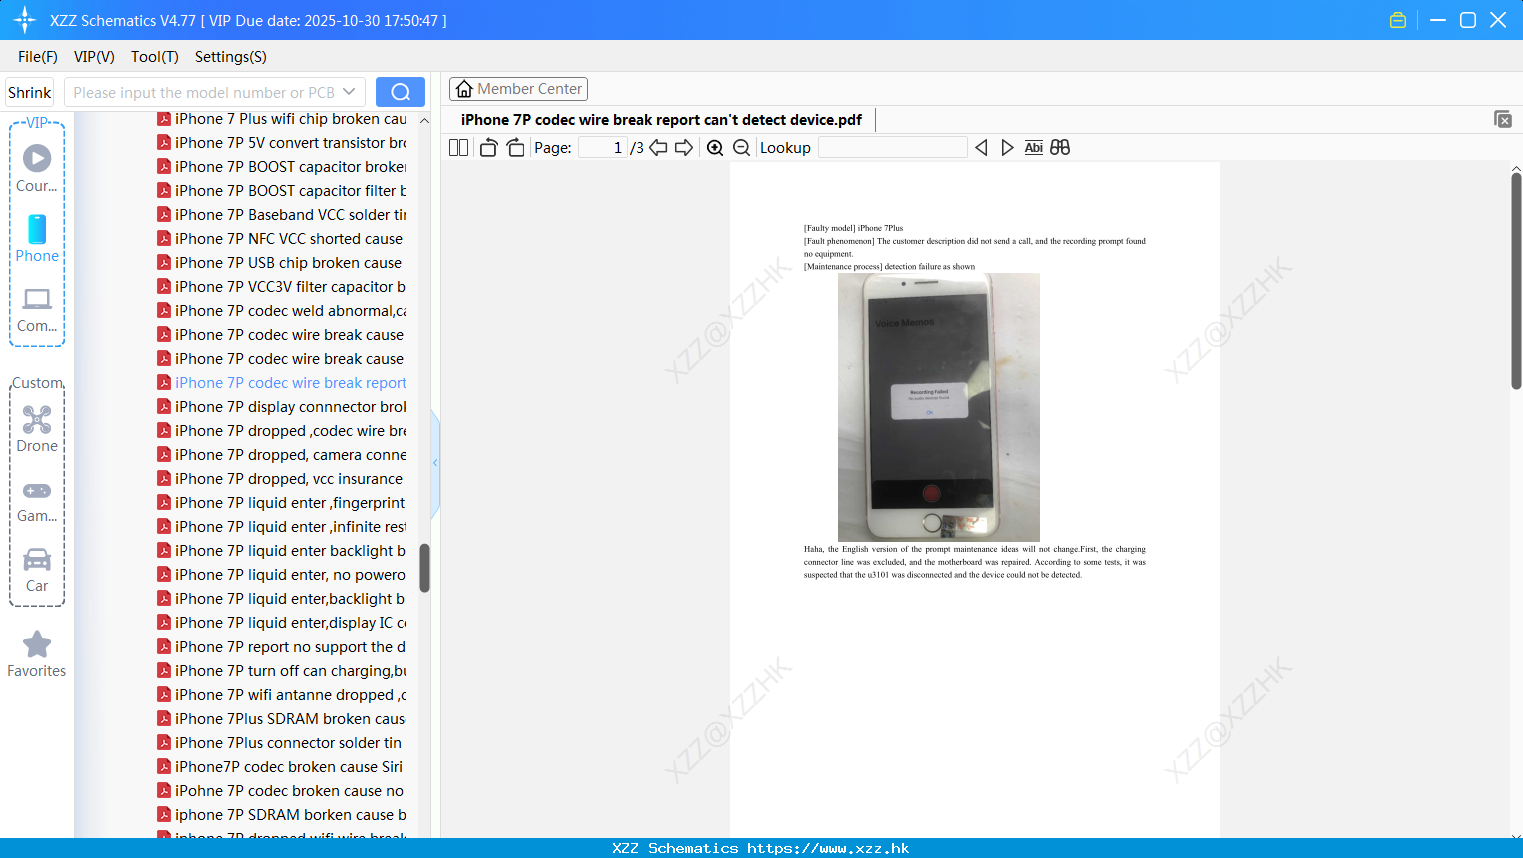Screen dimensions: 1523x858
Task: Click the file list scrollbar thumb
Action: tap(424, 568)
